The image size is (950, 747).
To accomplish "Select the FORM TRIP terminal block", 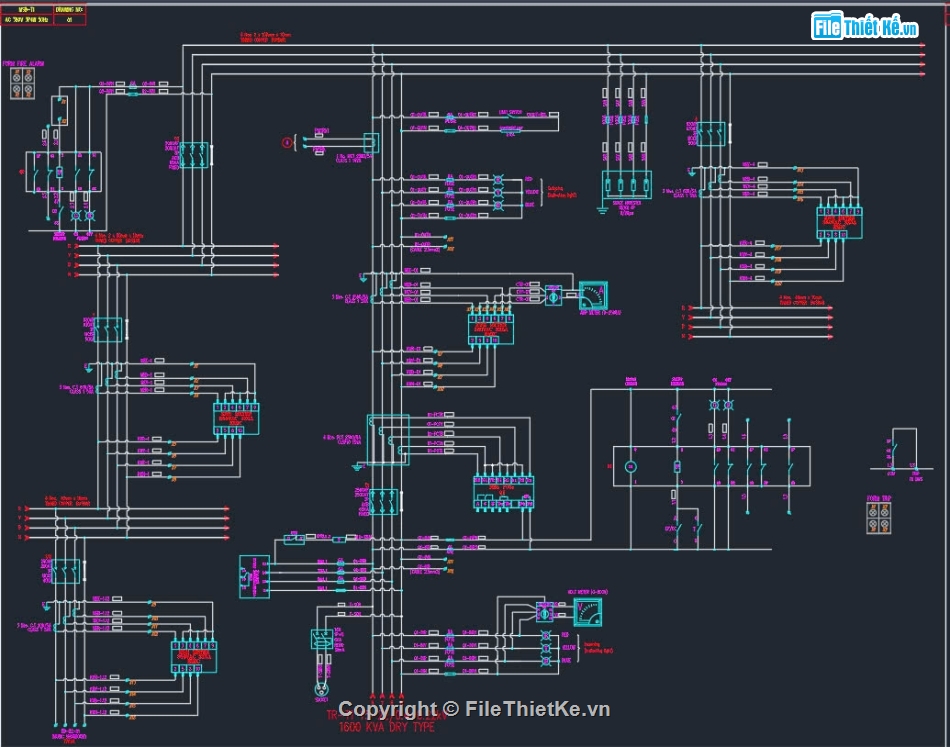I will [x=879, y=519].
